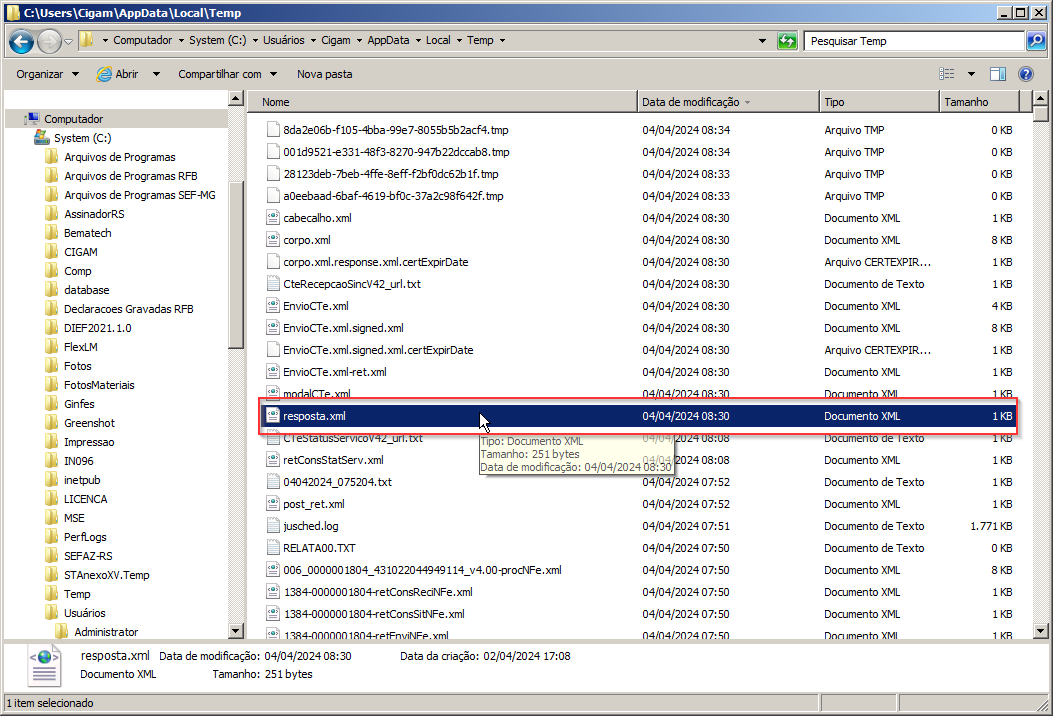Click the Back navigation arrow button
The width and height of the screenshot is (1053, 716).
tap(21, 42)
